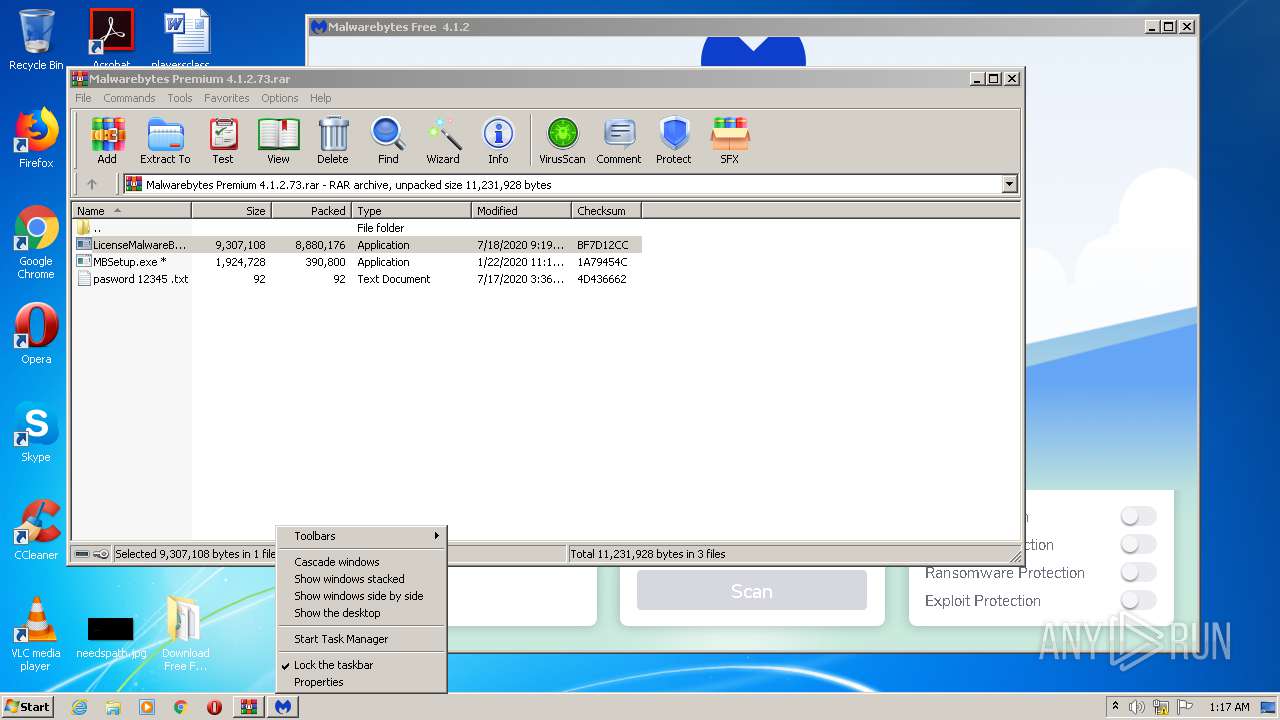Sort by the Packed column header
Viewport: 1280px width, 720px height.
click(311, 211)
